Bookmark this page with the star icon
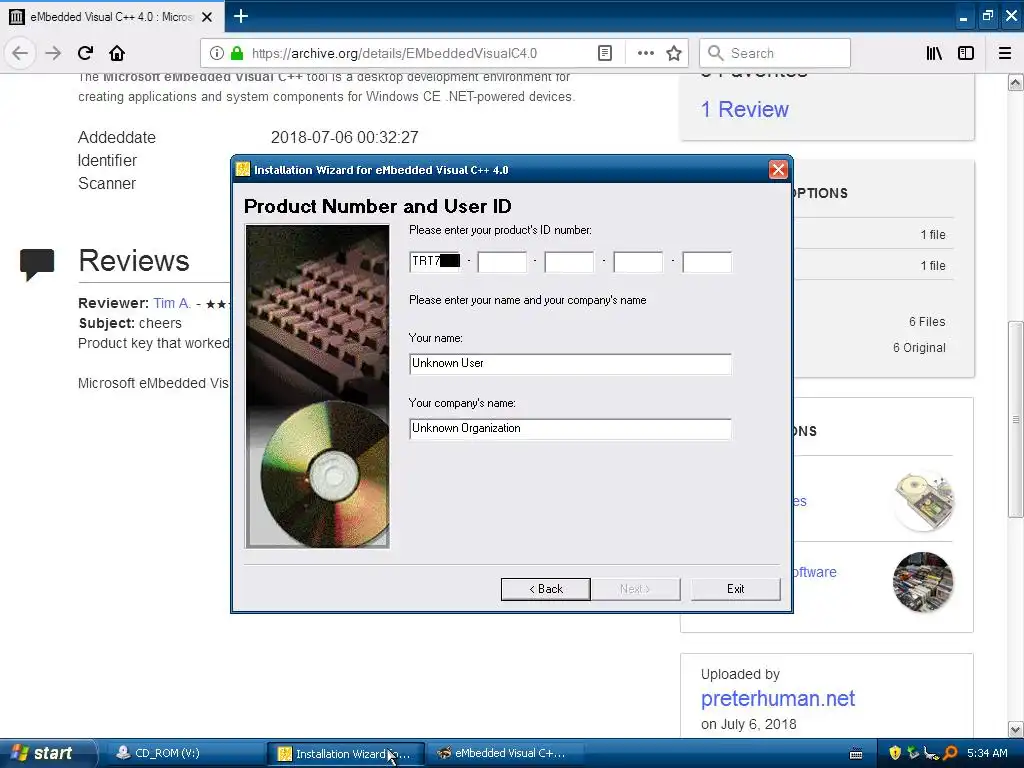The height and width of the screenshot is (768, 1024). 674,53
